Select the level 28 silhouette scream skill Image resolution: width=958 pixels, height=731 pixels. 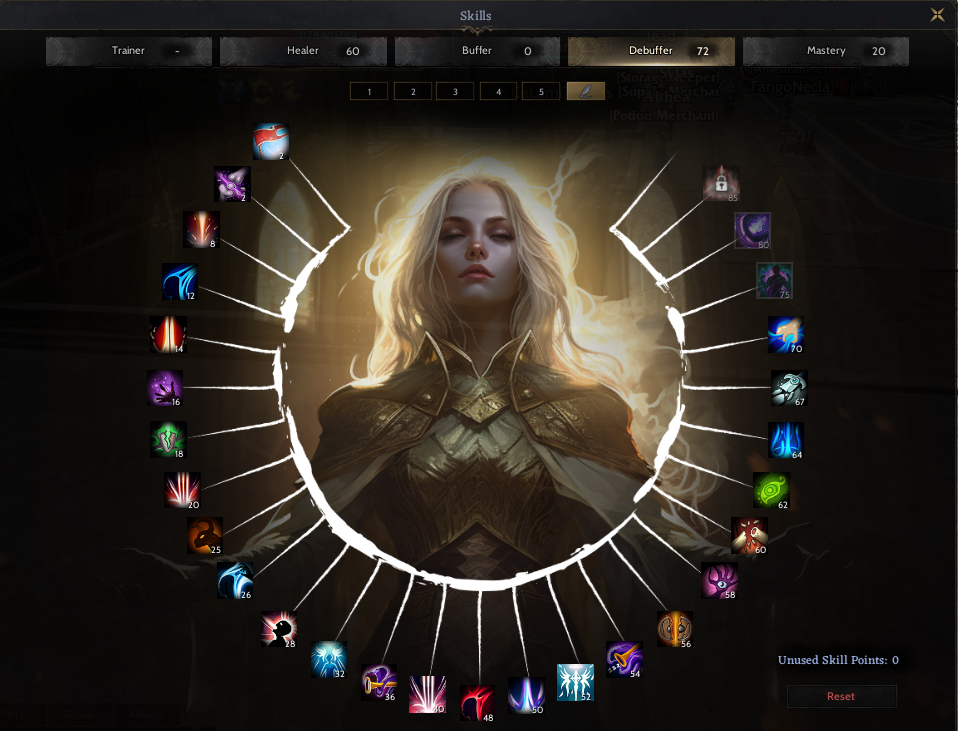coord(279,629)
